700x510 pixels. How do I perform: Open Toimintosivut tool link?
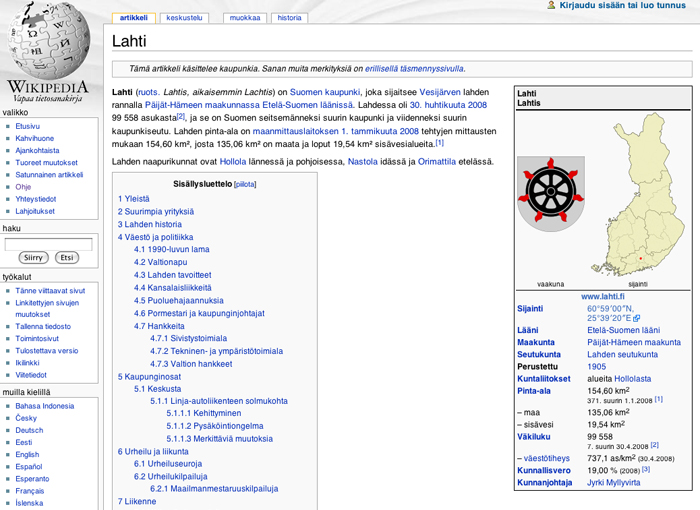coord(37,339)
